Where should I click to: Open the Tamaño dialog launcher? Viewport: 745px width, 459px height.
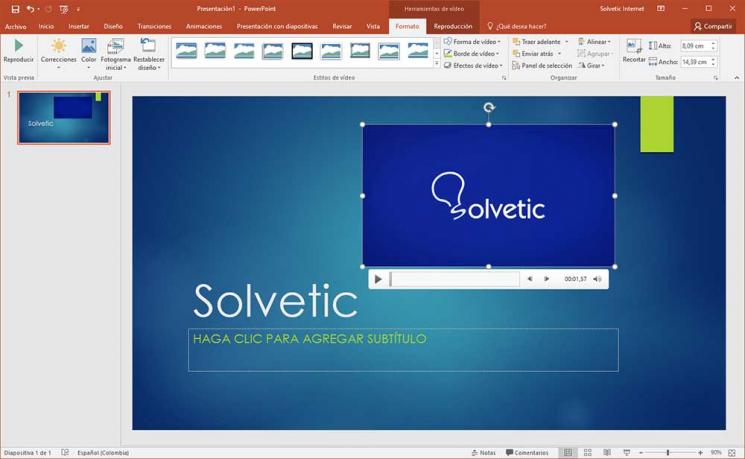pyautogui.click(x=716, y=78)
